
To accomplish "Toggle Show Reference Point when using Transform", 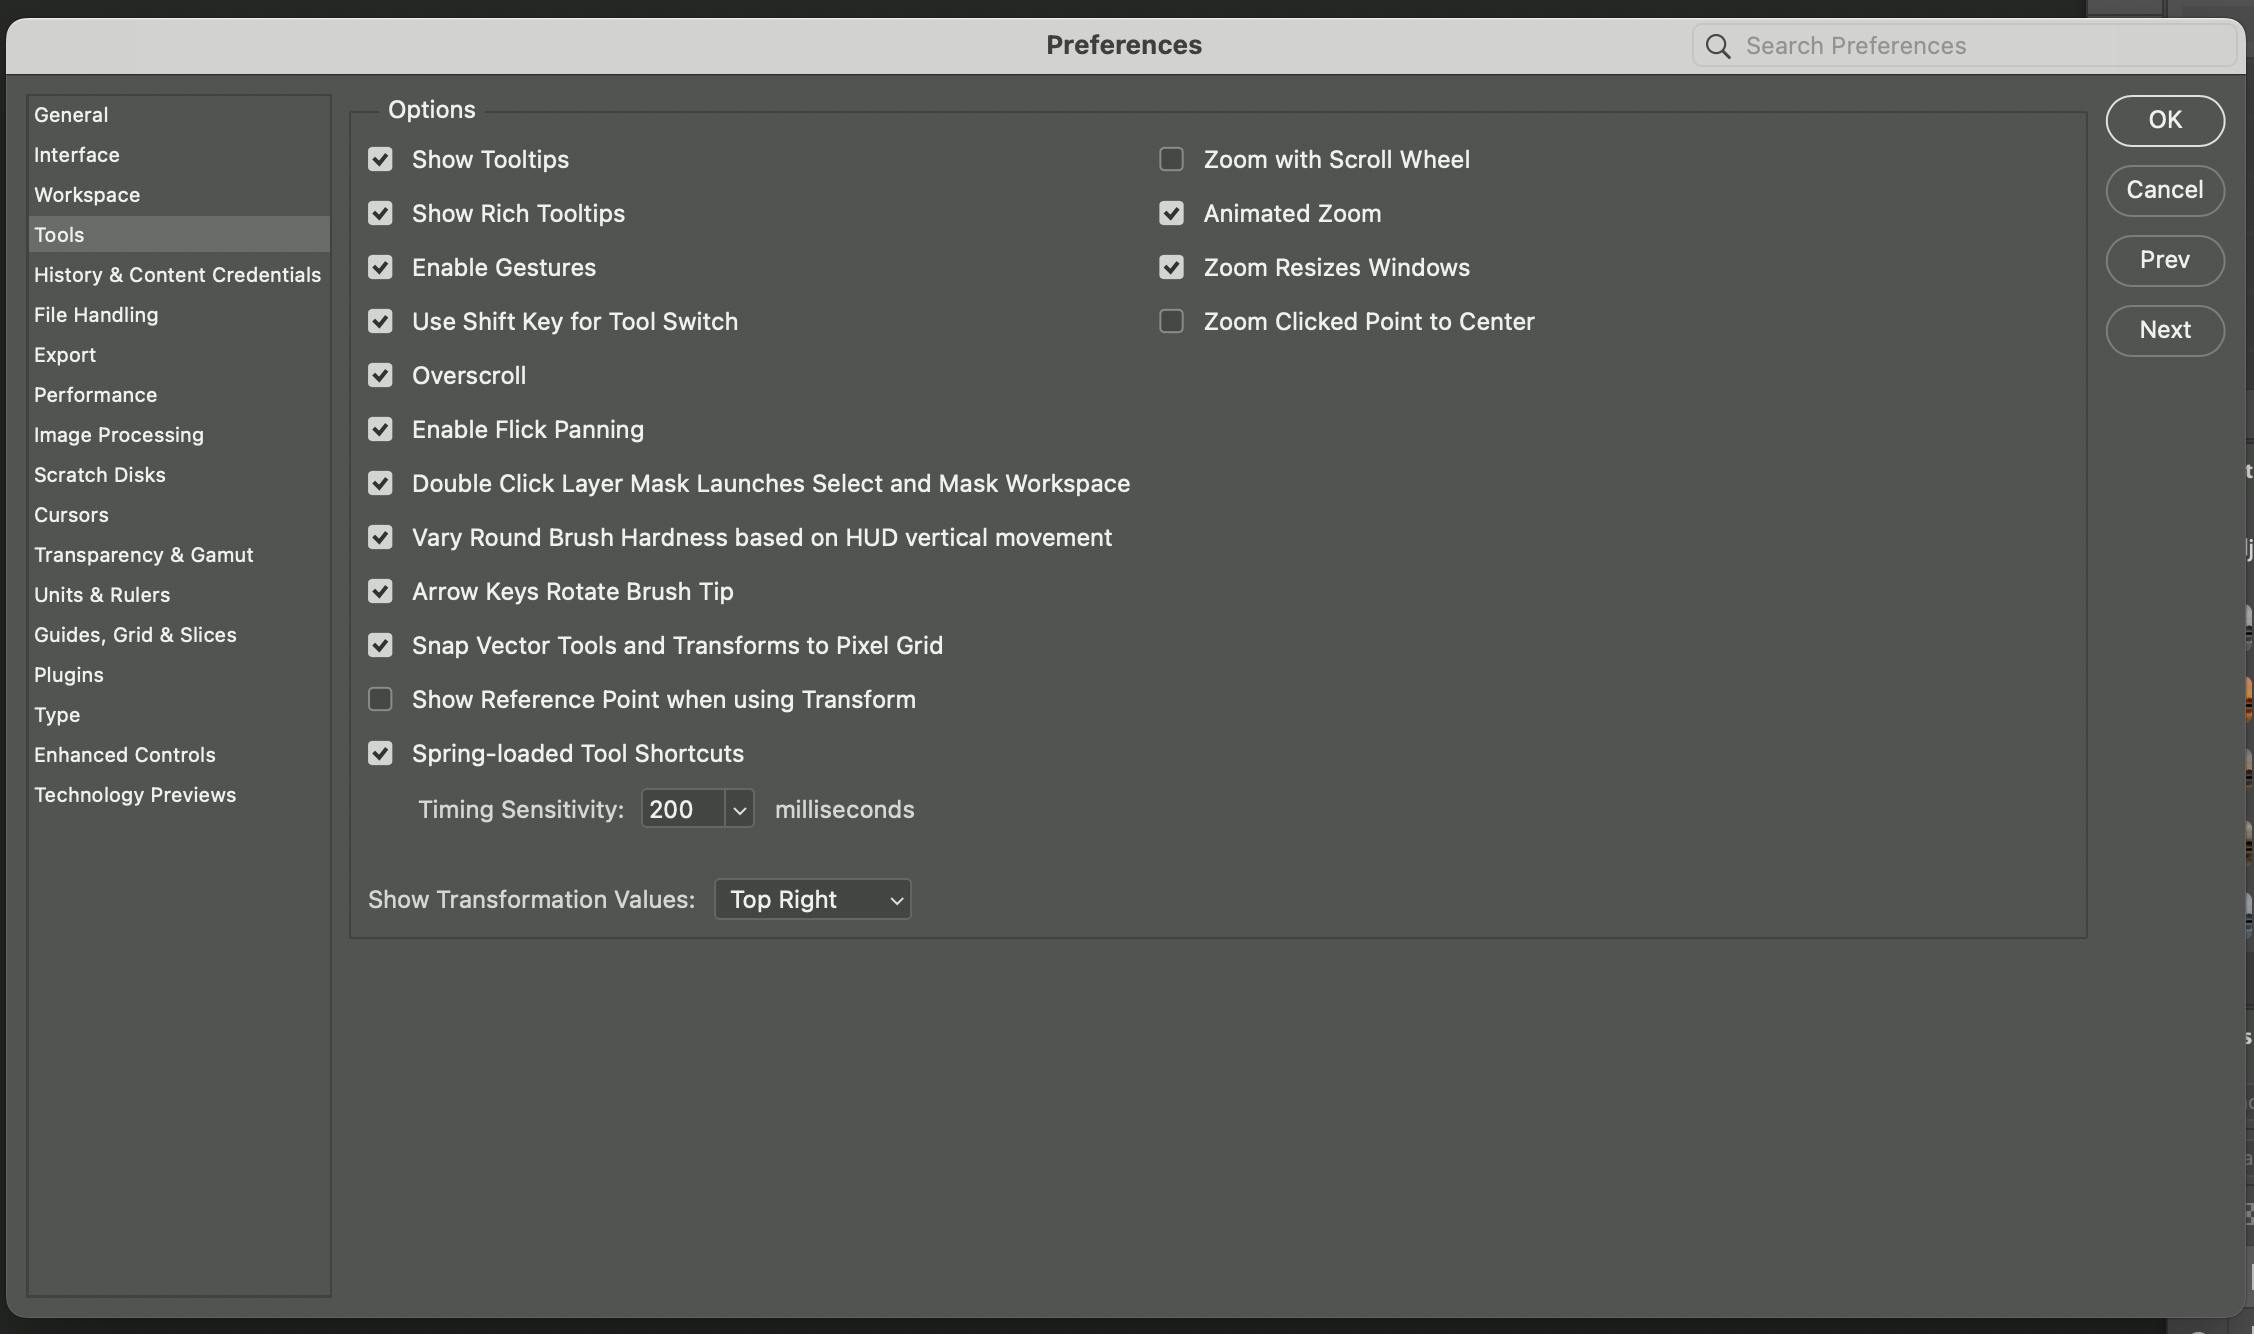I will [x=380, y=699].
